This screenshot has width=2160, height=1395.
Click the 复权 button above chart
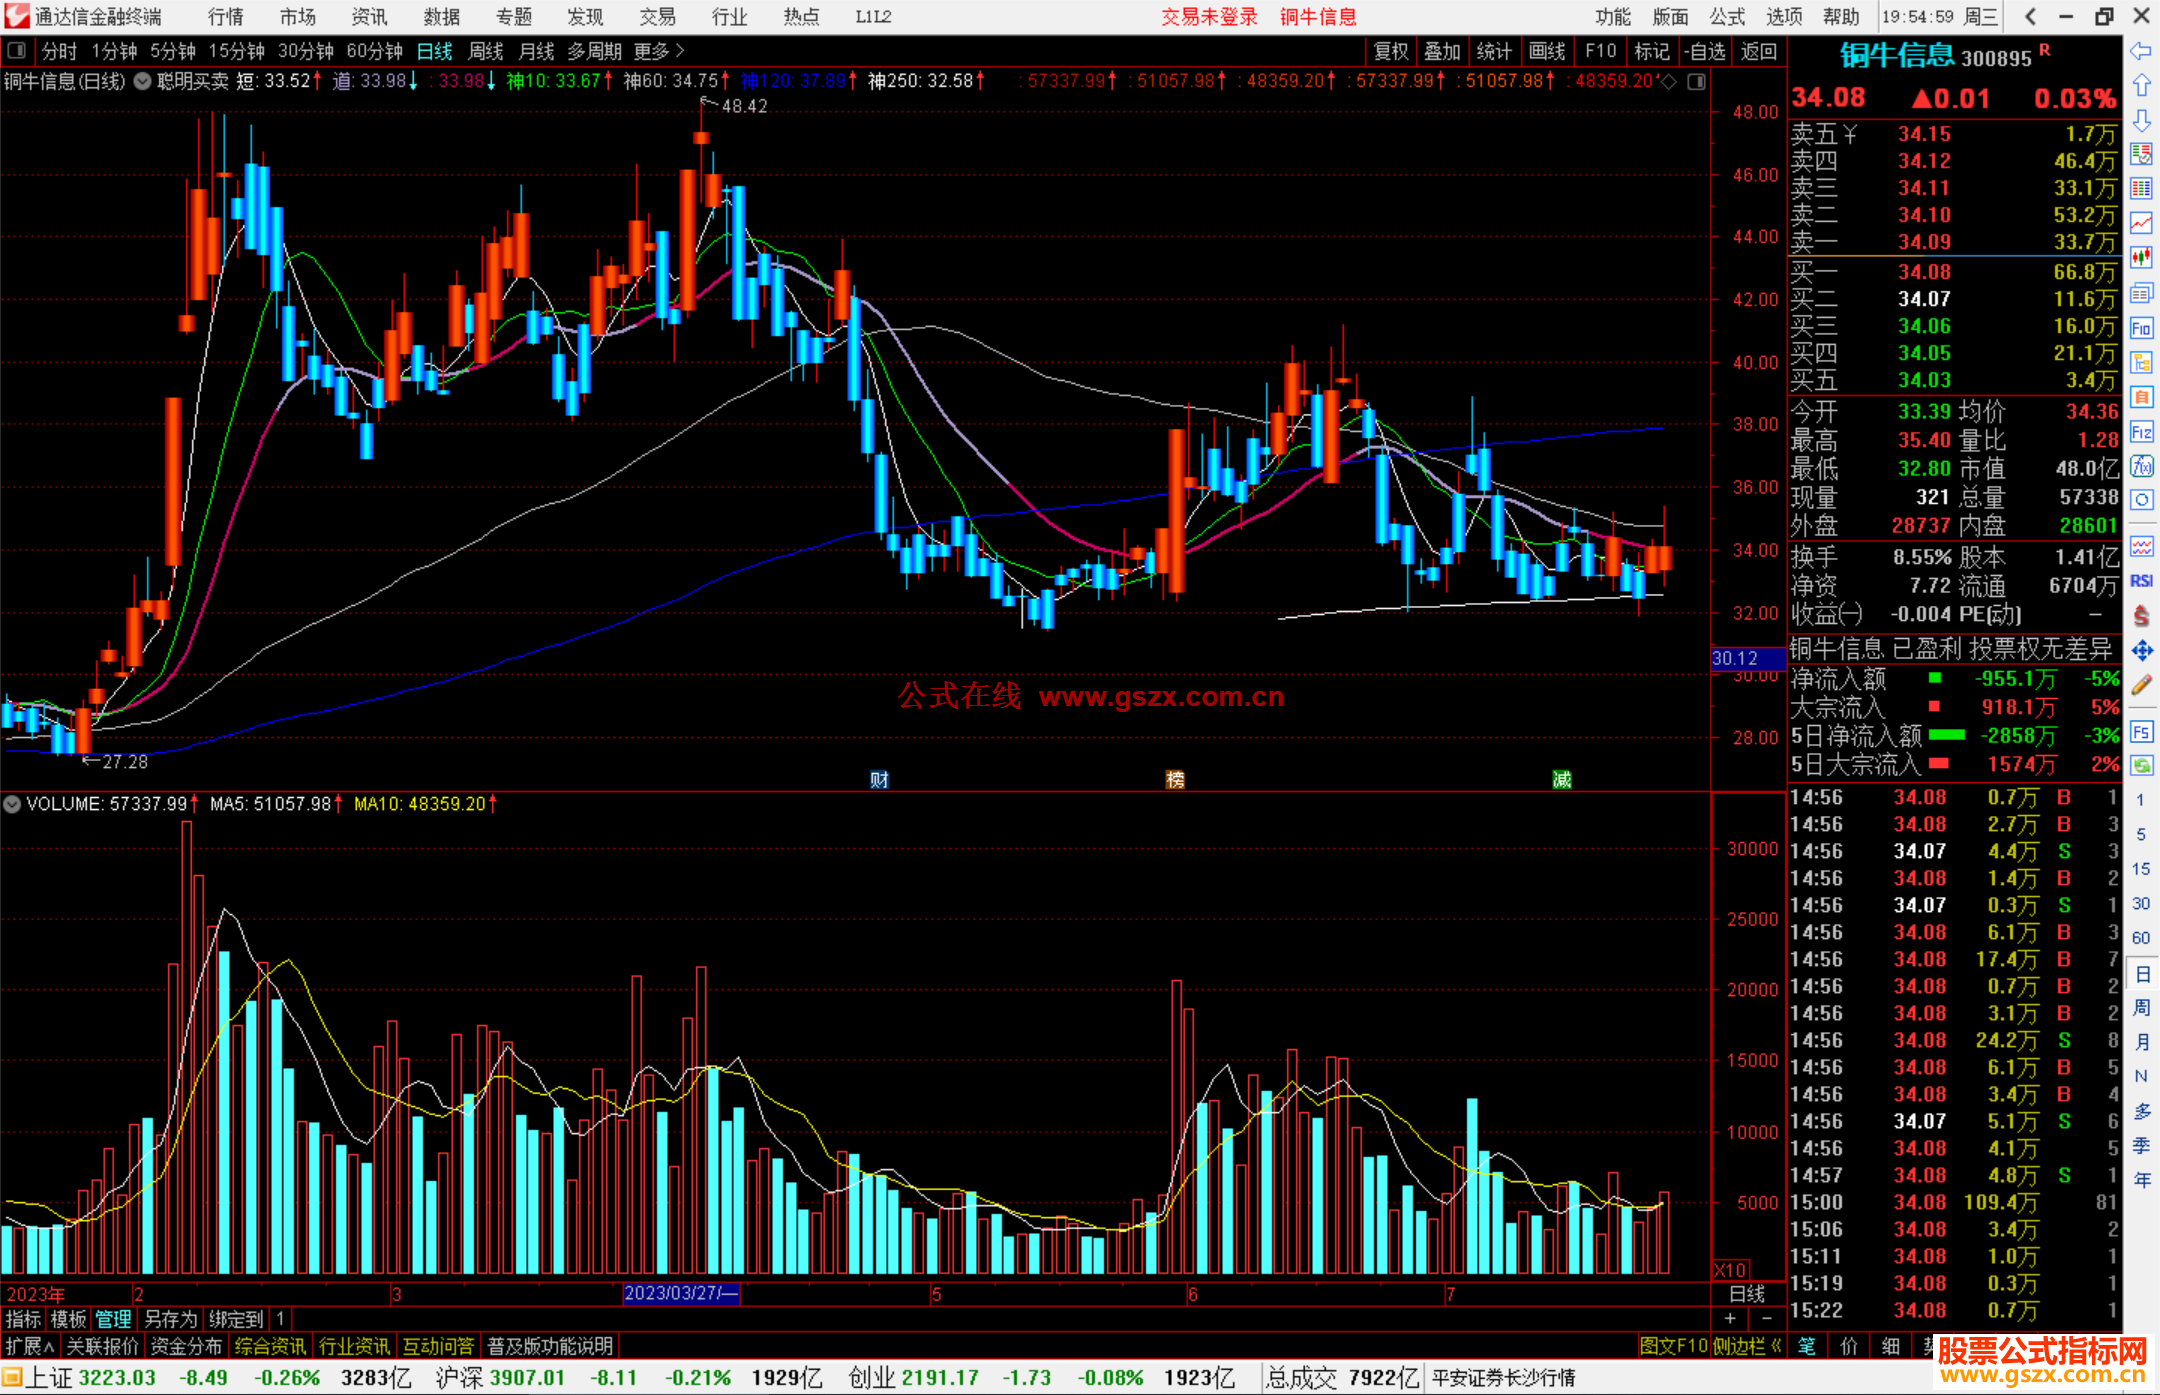[1390, 51]
